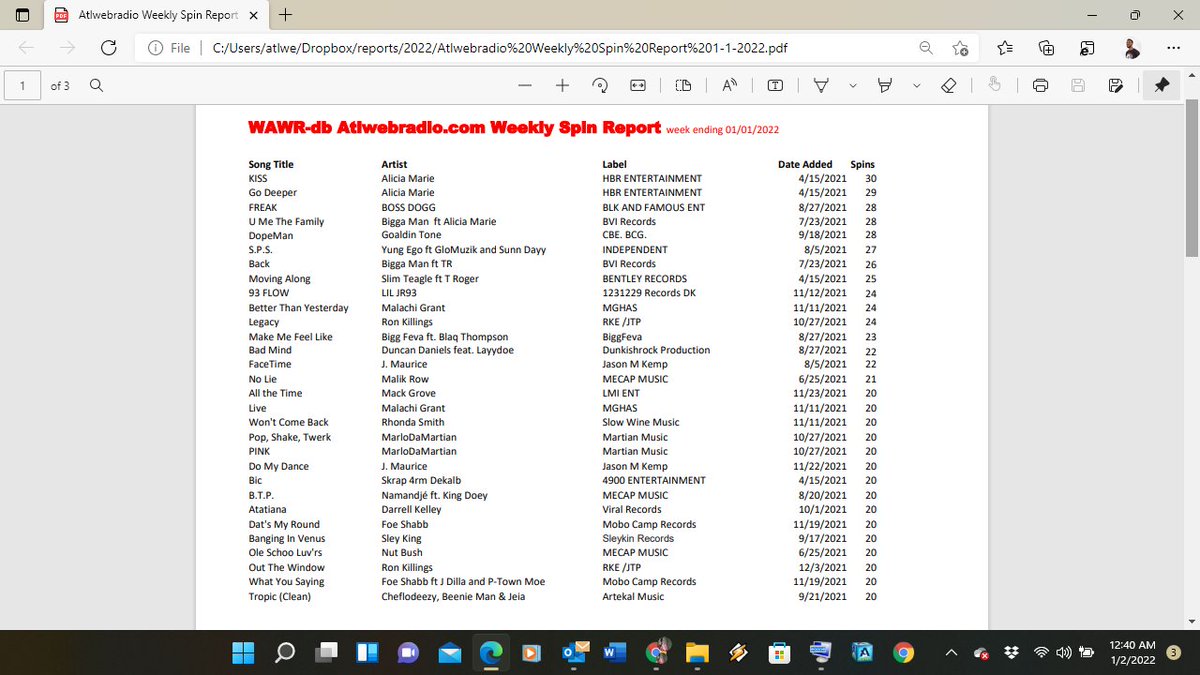Print the PDF document
The height and width of the screenshot is (675, 1200).
[1040, 86]
